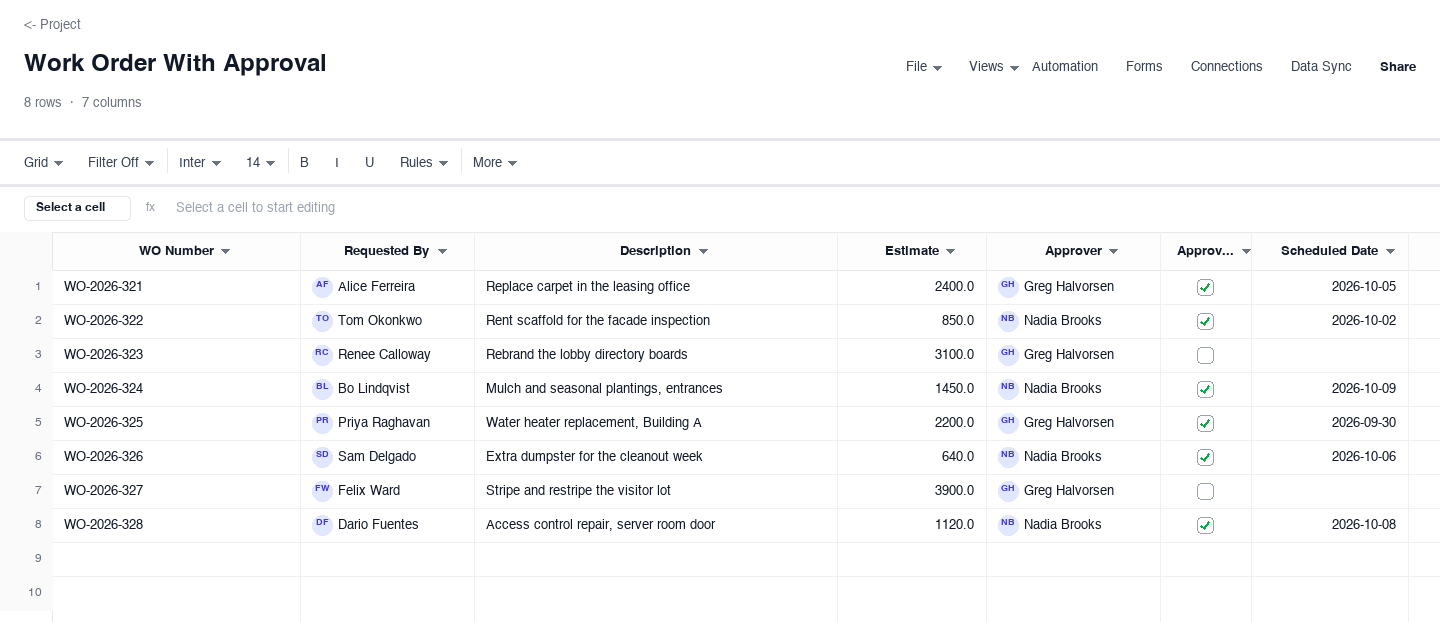This screenshot has width=1440, height=622.
Task: Open the font size 14 dropdown
Action: tap(260, 162)
